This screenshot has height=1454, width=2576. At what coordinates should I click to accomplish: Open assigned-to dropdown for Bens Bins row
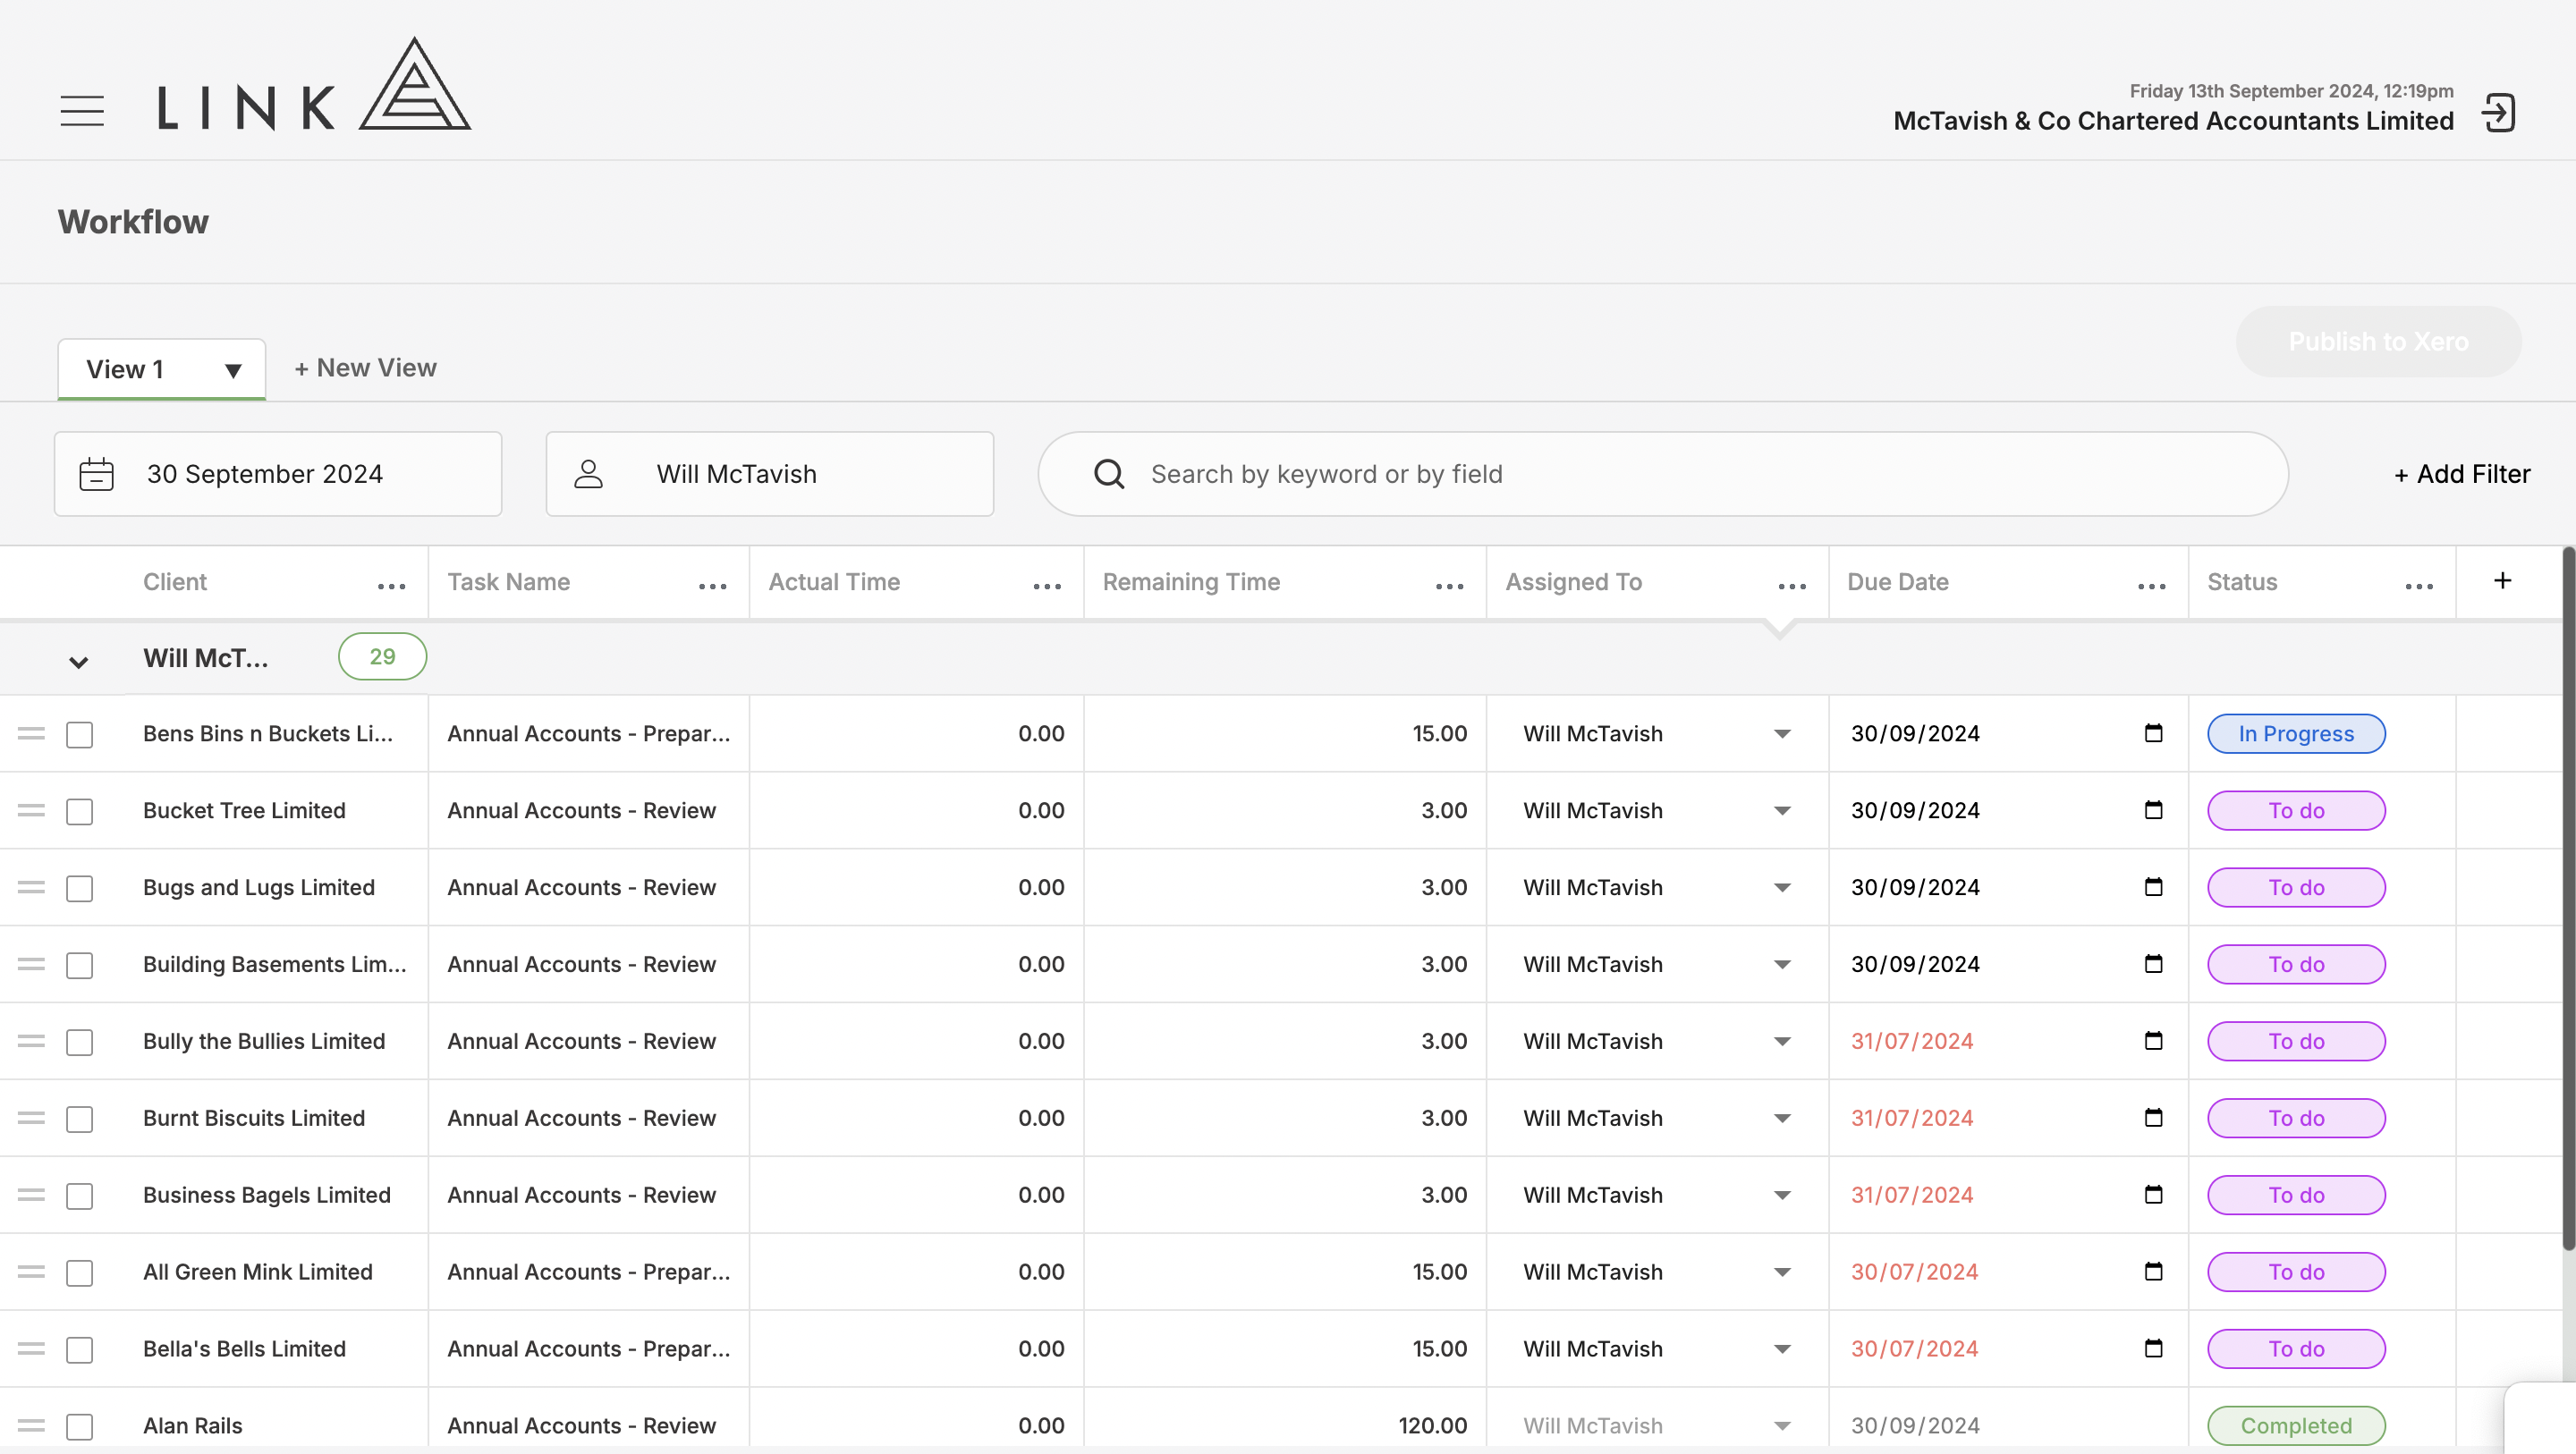point(1784,732)
